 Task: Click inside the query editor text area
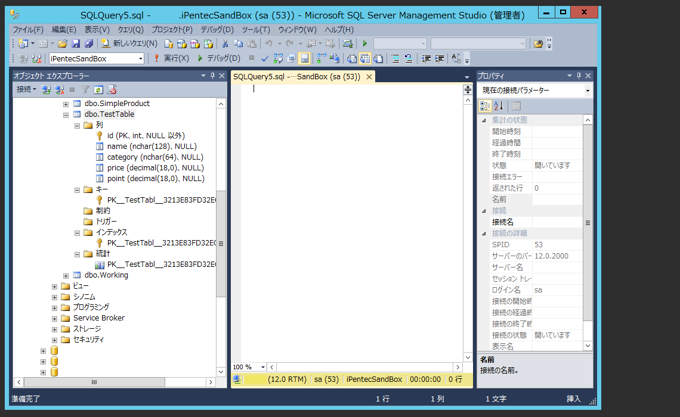(x=352, y=223)
